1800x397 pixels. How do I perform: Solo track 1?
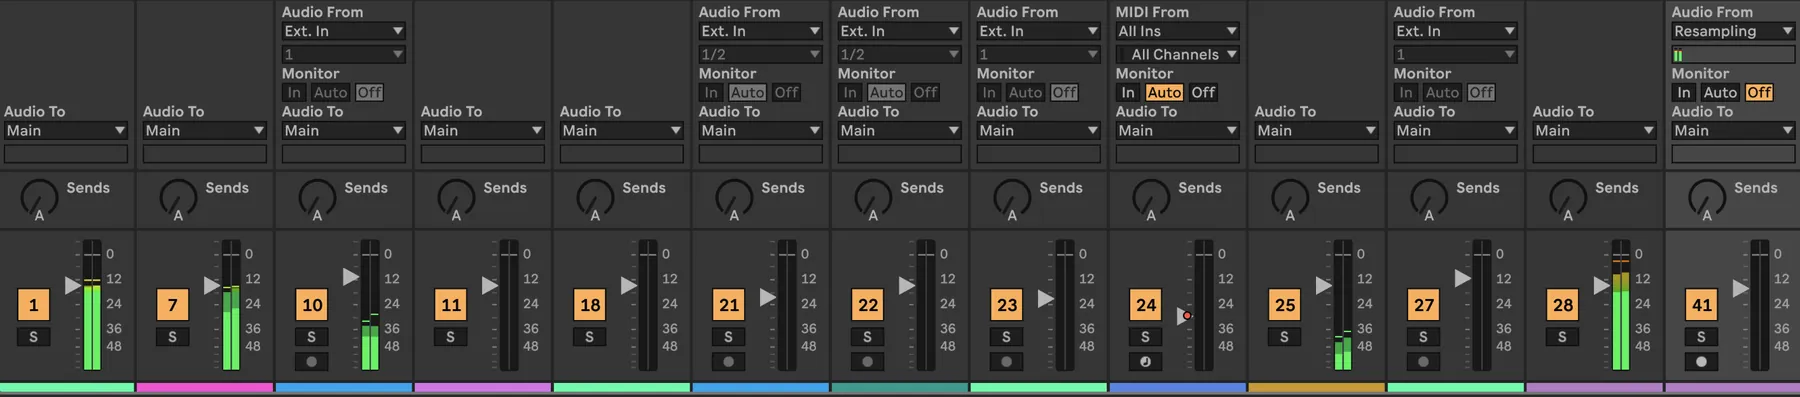[x=33, y=337]
